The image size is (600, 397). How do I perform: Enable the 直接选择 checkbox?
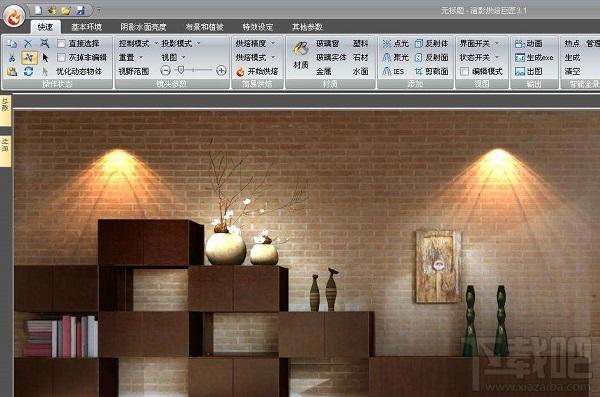click(x=61, y=44)
